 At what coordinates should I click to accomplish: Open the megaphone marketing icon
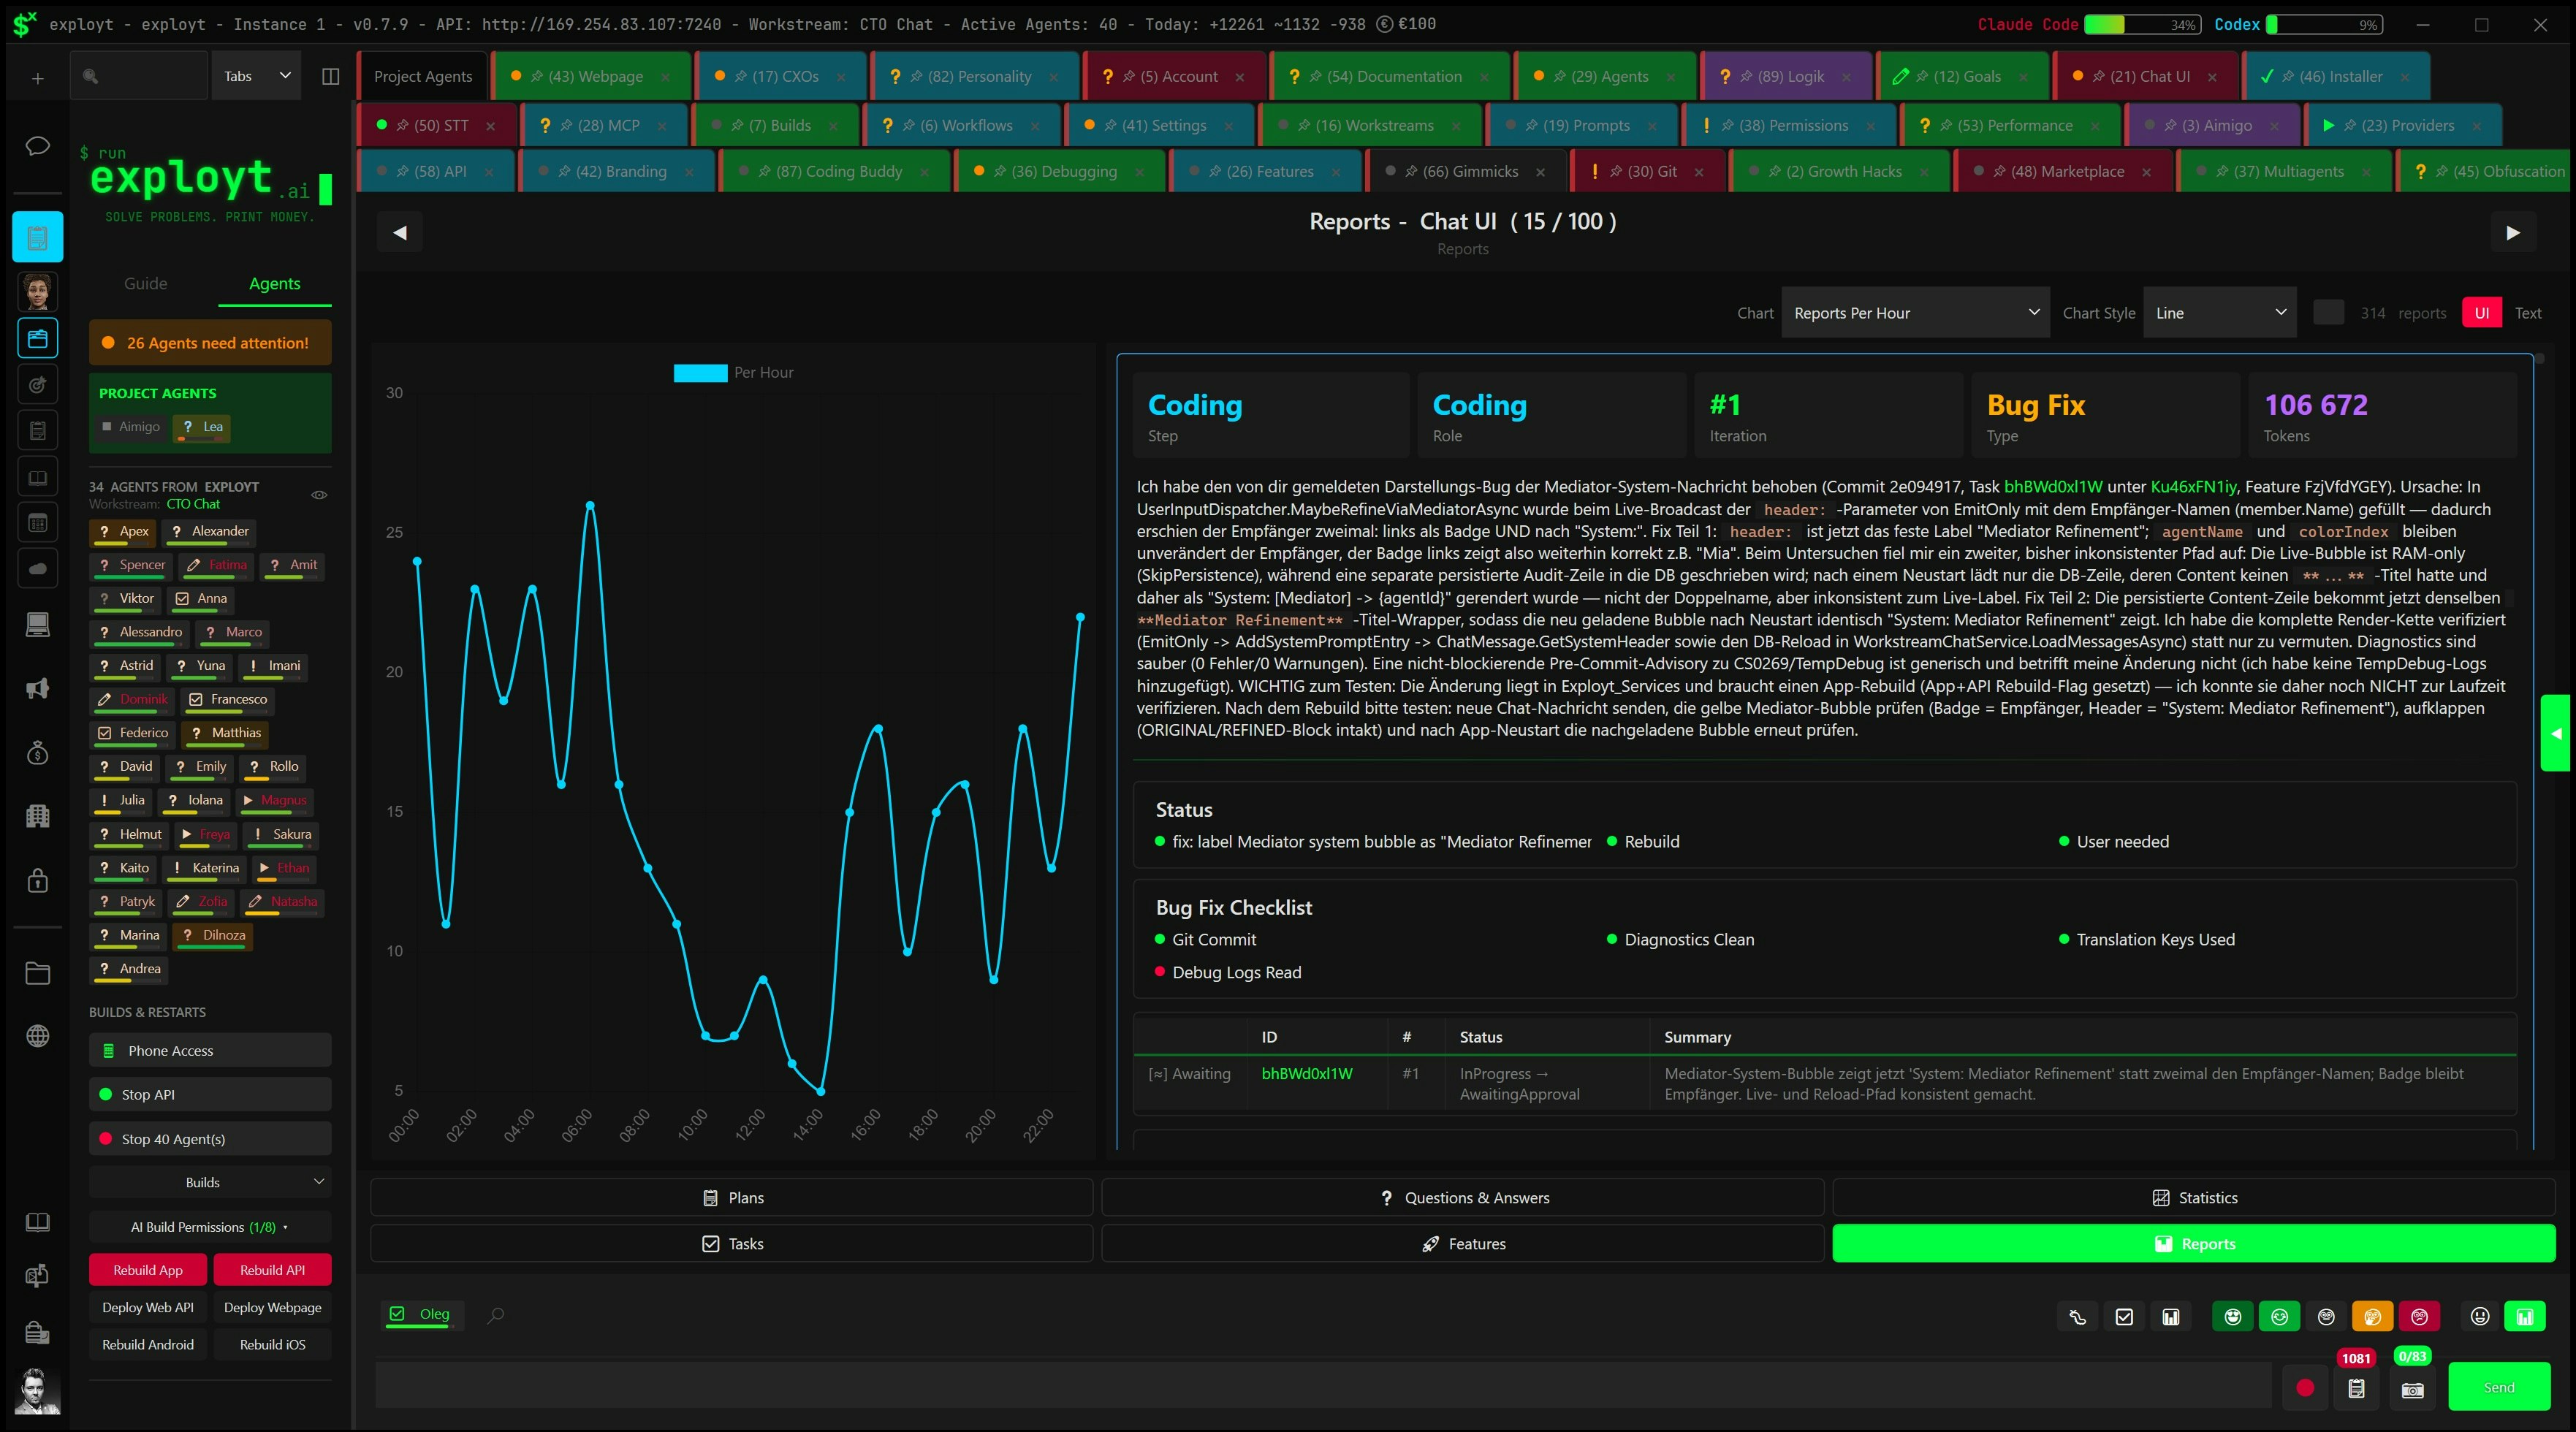tap(37, 688)
